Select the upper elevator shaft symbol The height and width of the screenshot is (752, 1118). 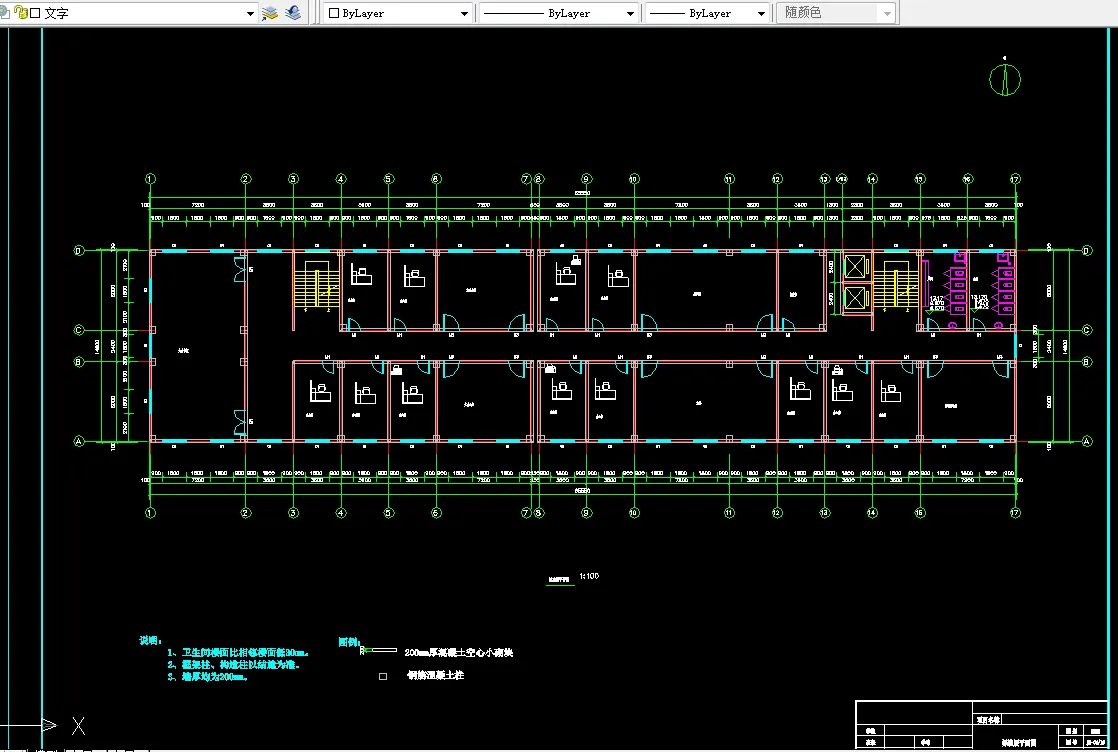[855, 267]
